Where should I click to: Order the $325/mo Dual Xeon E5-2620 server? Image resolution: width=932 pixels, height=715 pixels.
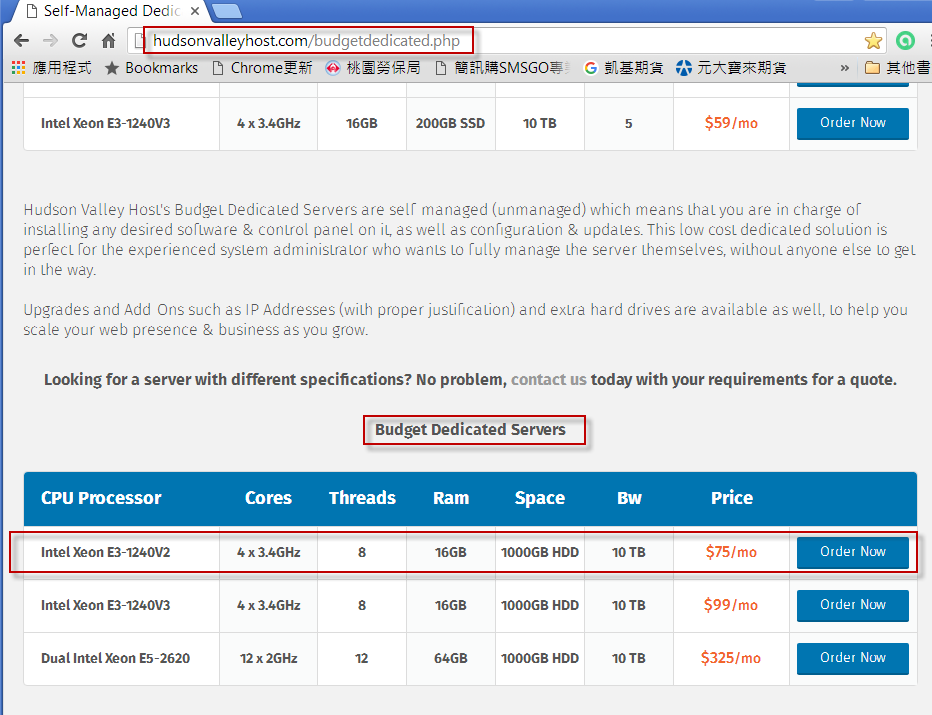852,658
